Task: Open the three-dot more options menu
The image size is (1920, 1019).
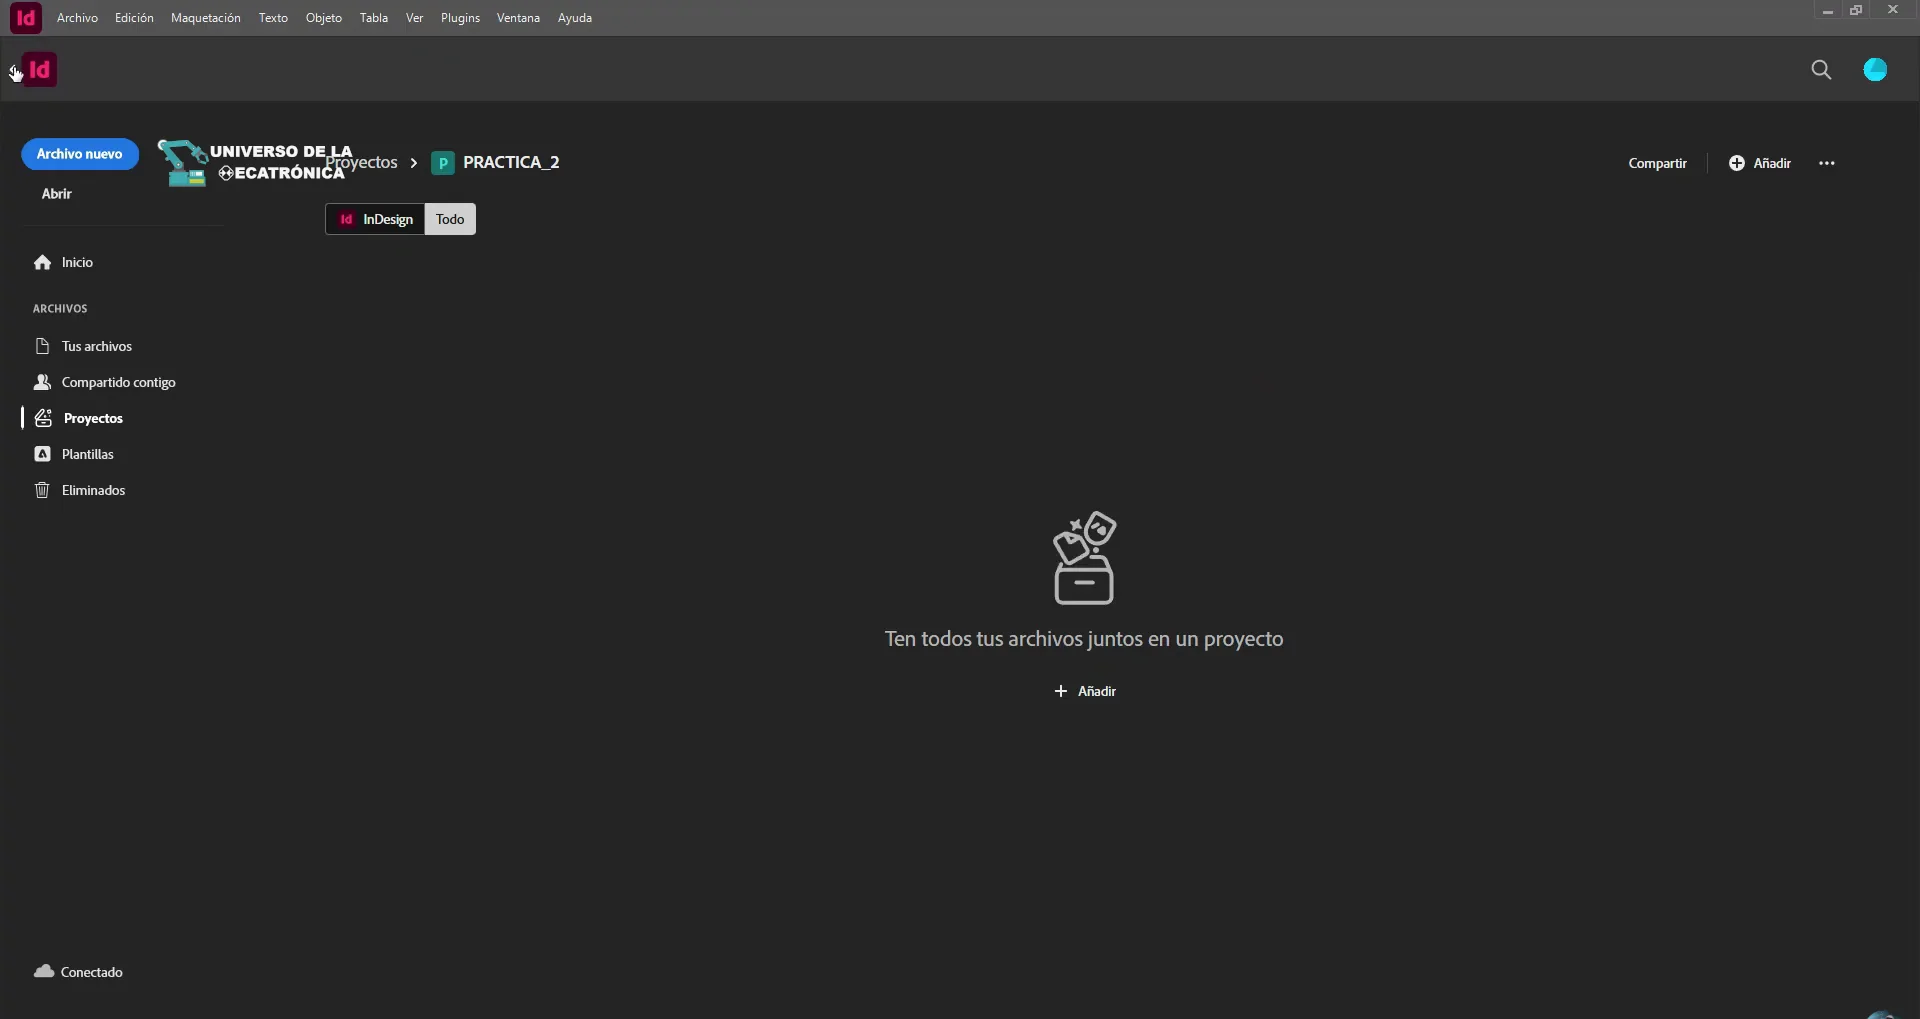Action: (1826, 163)
